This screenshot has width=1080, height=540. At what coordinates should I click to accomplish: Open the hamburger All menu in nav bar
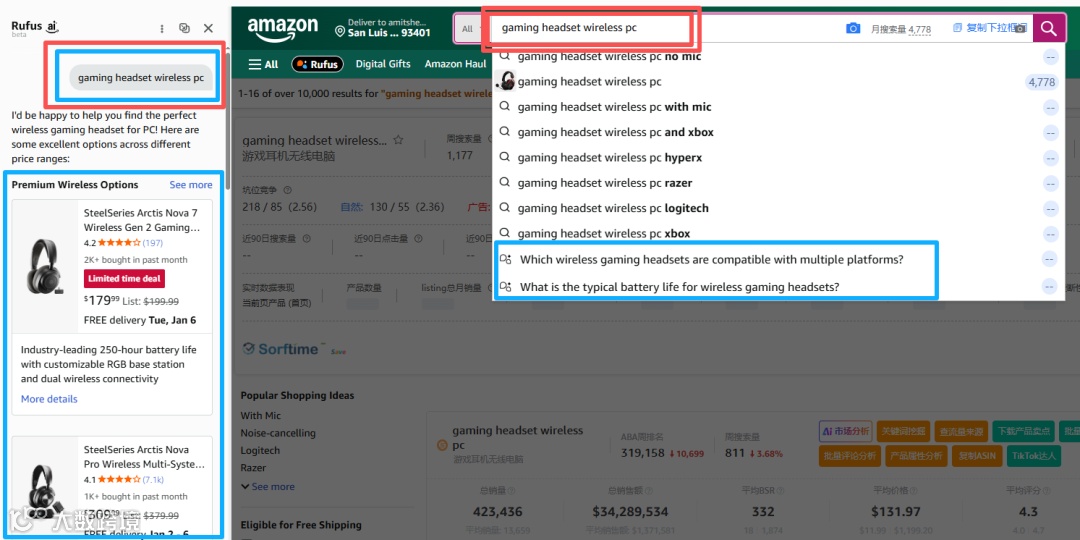coord(263,64)
